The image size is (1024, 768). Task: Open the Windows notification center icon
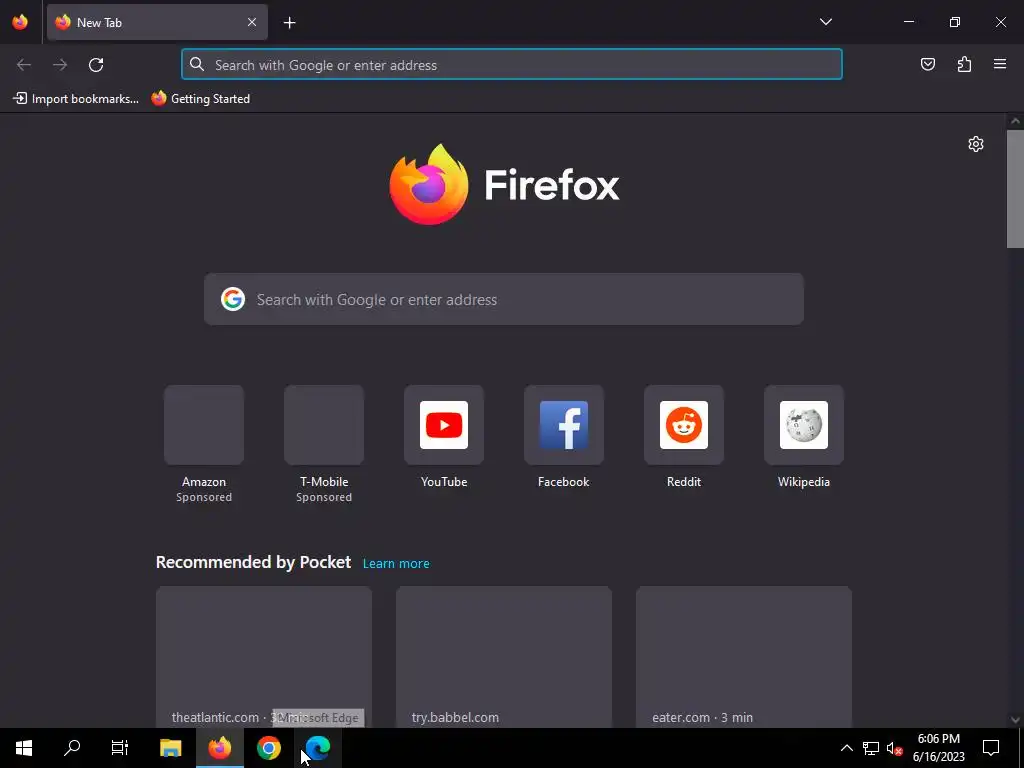991,748
